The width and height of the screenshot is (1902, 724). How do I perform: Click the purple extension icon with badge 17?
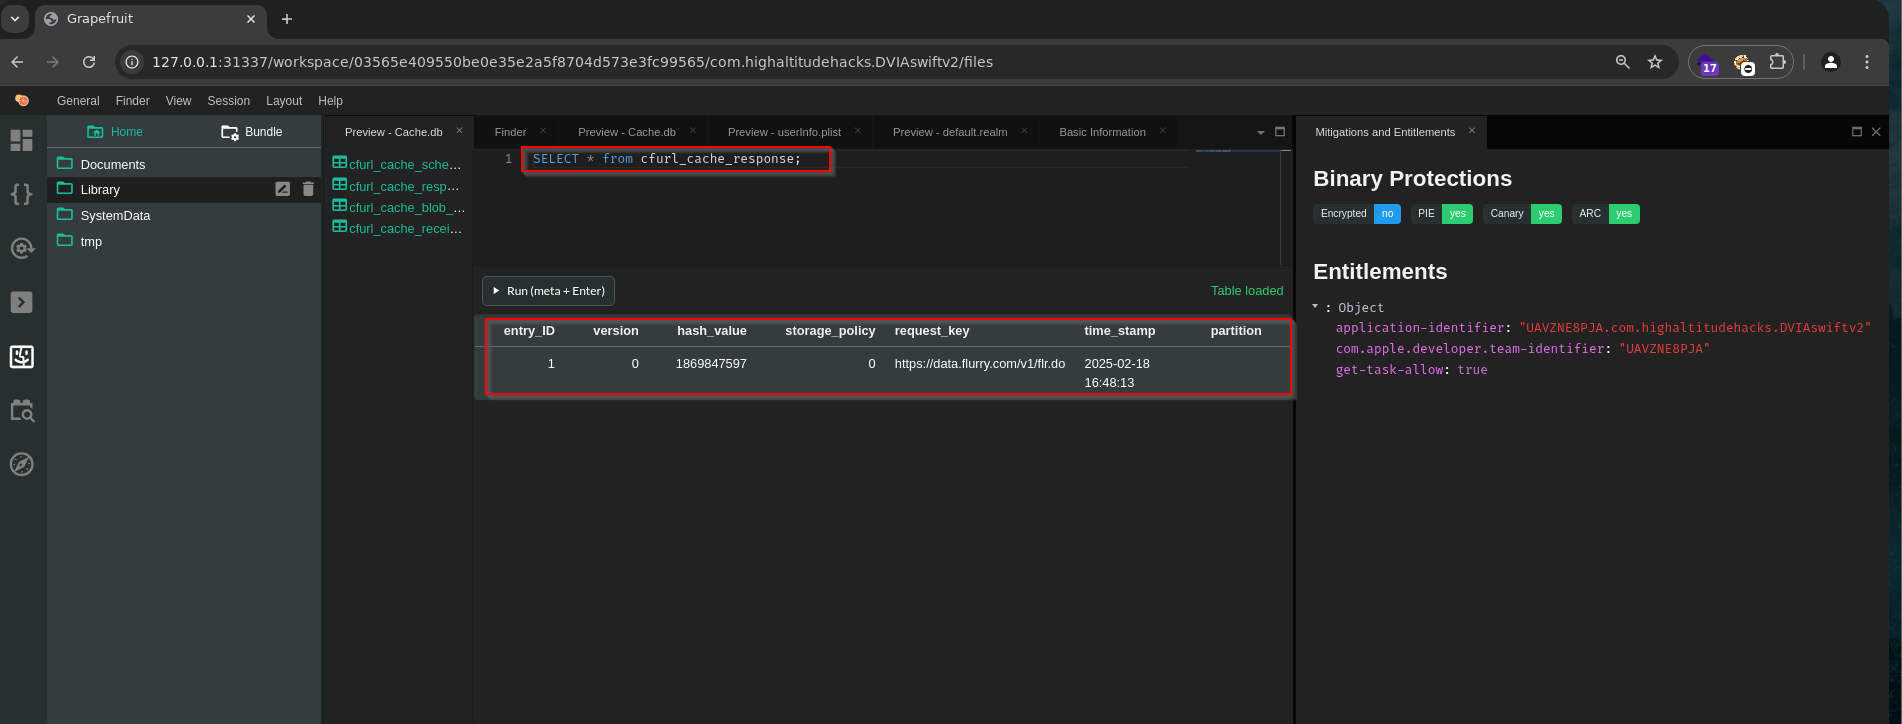pos(1710,63)
